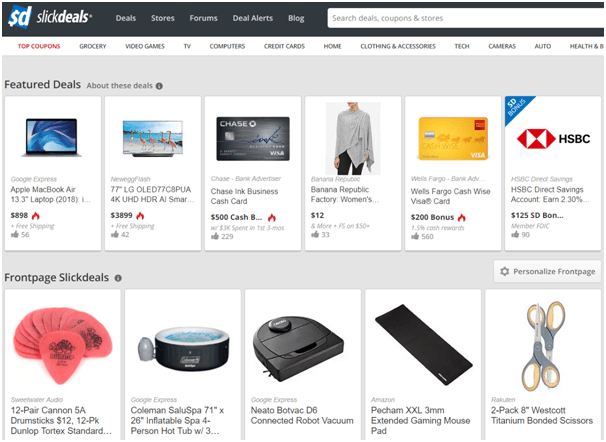Image resolution: width=606 pixels, height=442 pixels.
Task: Click the yellow Wells Fargo card image
Action: 453,139
